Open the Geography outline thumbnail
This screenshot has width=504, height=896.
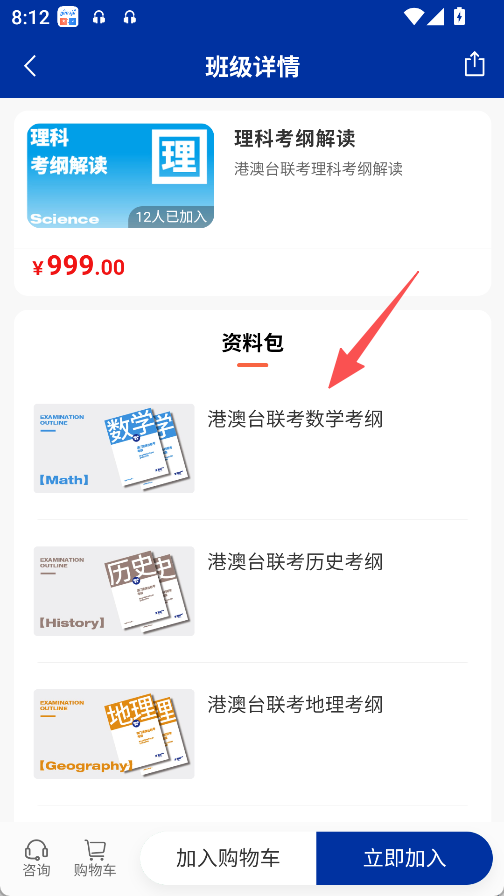[114, 734]
